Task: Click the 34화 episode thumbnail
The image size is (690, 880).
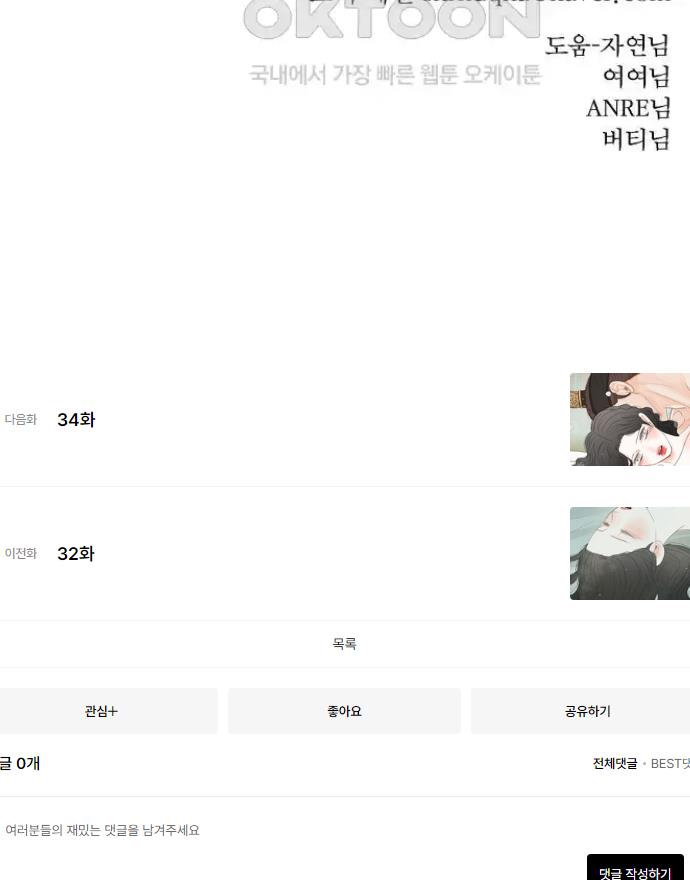Action: pos(630,419)
